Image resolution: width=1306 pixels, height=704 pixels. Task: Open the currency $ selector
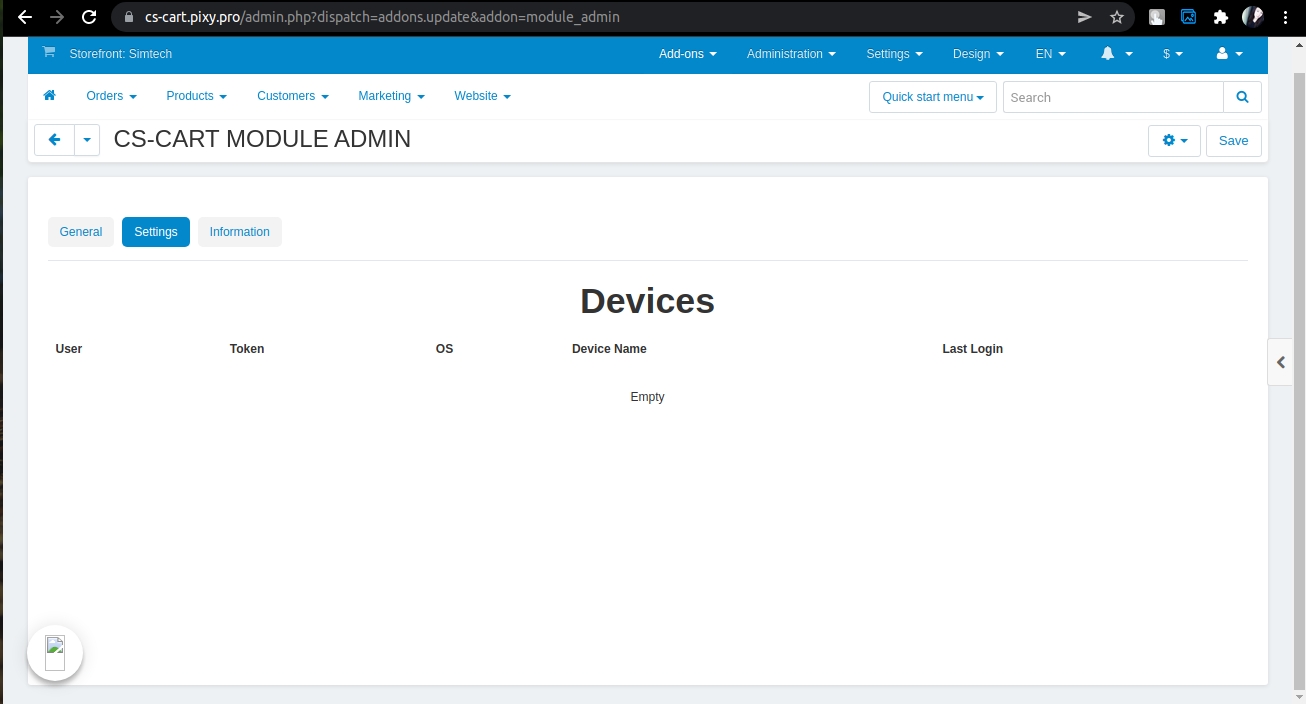pos(1172,54)
